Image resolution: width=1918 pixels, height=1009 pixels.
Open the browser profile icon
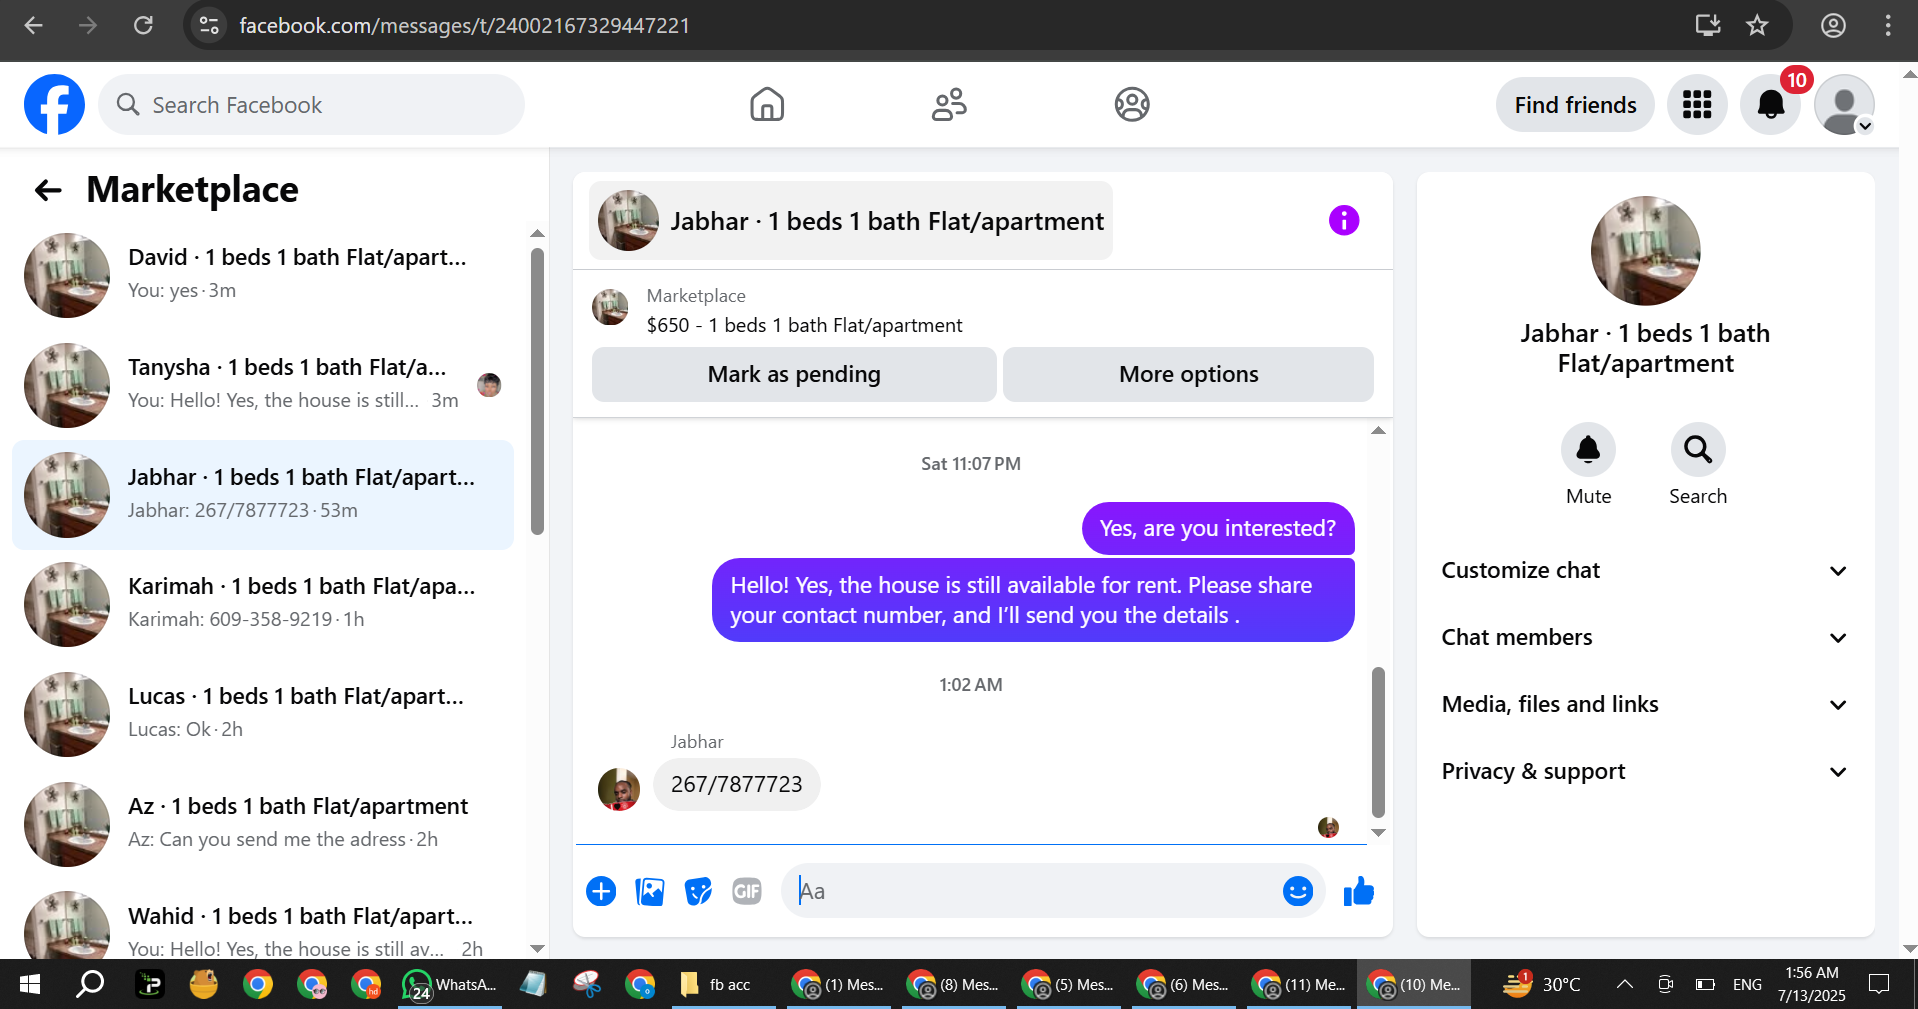[1833, 25]
